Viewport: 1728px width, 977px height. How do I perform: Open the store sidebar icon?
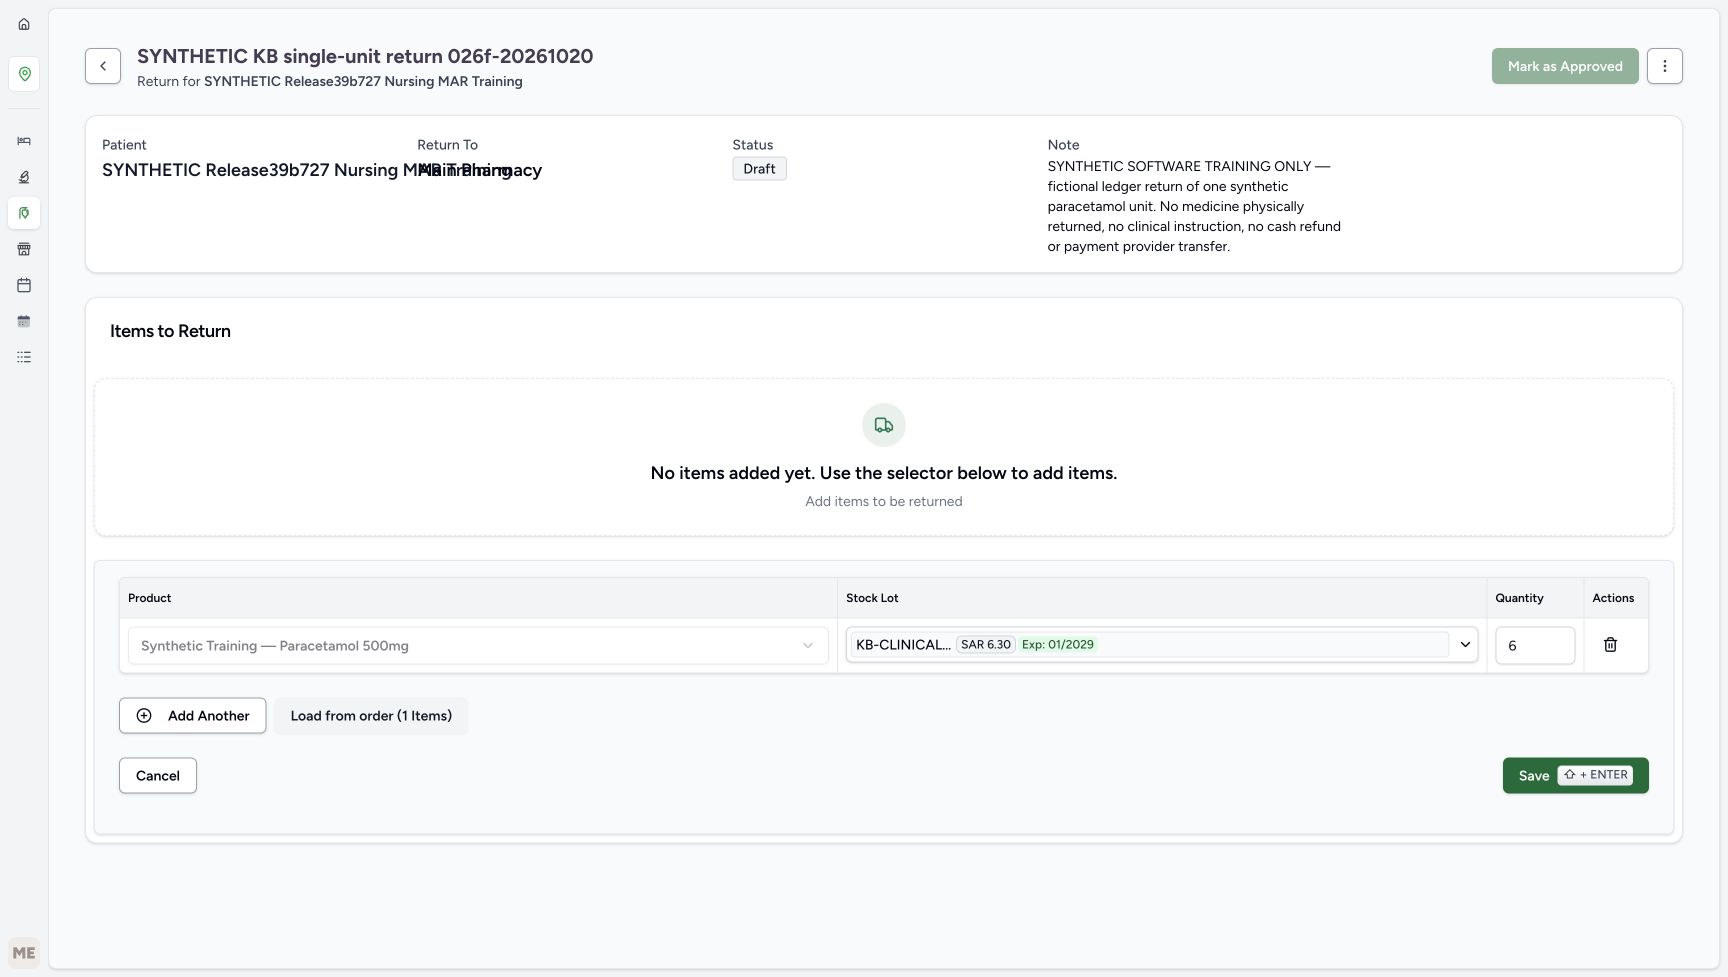pyautogui.click(x=24, y=249)
